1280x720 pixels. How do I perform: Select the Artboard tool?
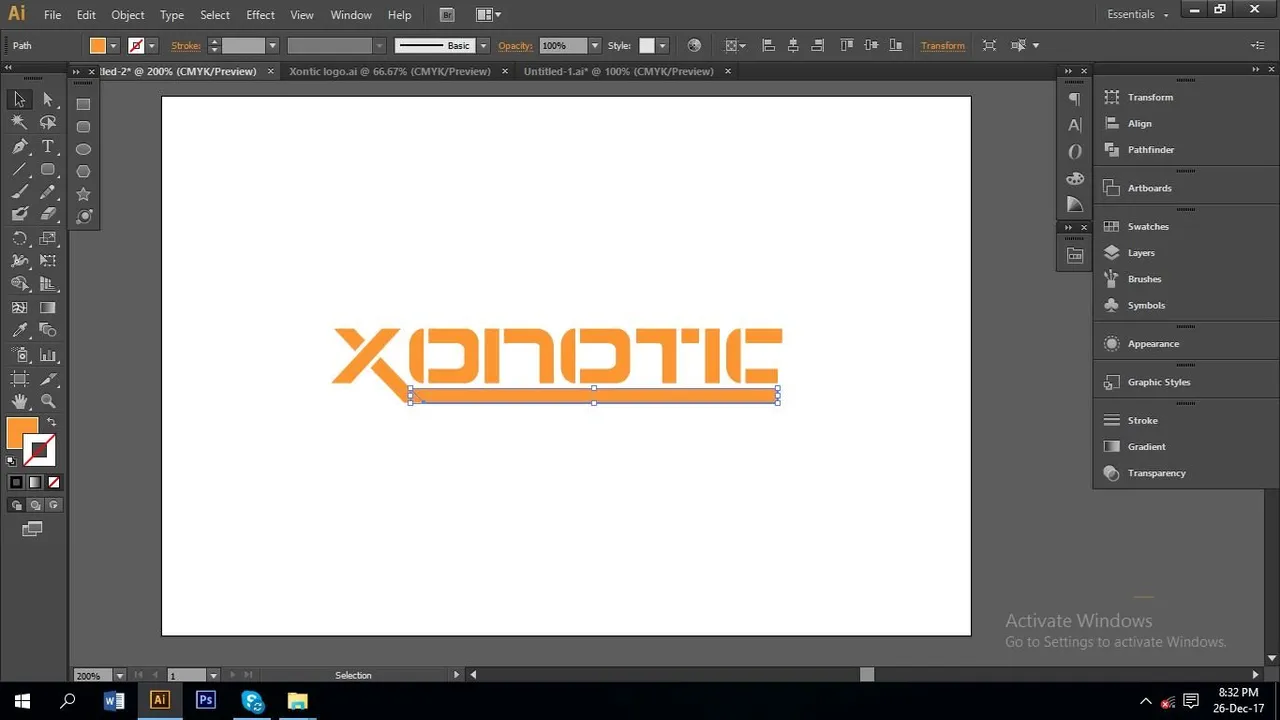coord(19,378)
